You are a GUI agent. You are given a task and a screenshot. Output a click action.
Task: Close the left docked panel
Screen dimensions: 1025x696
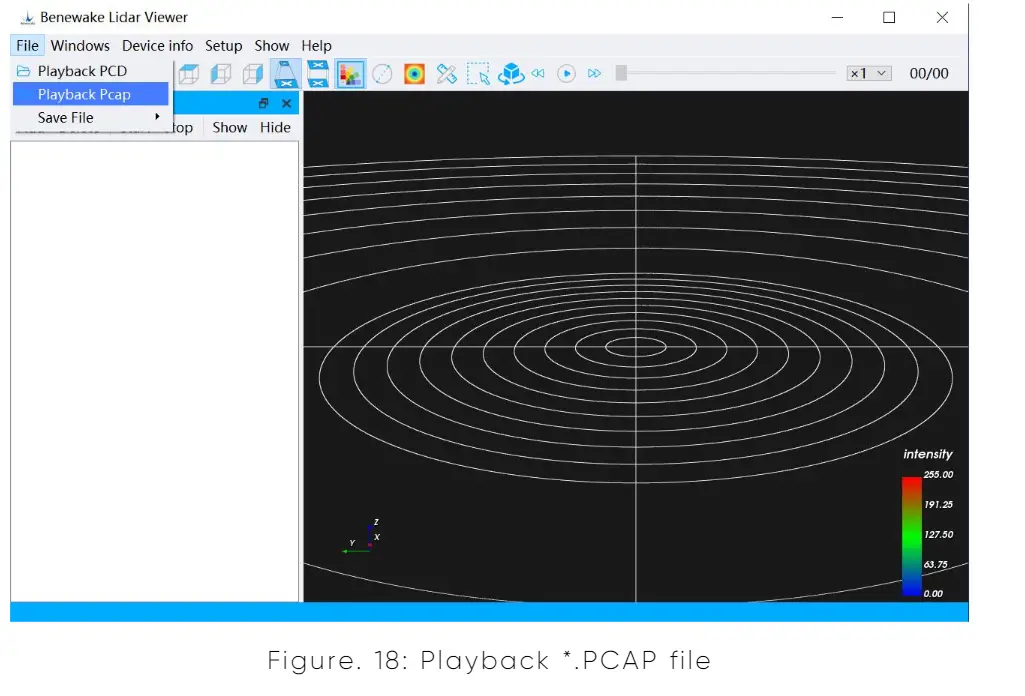click(x=286, y=103)
